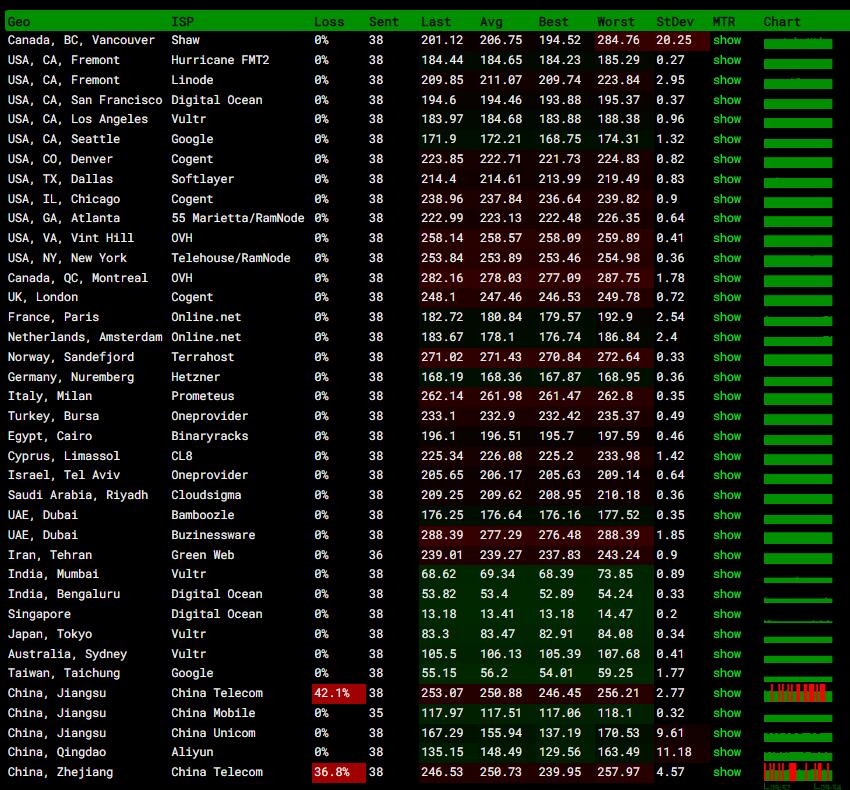Click the Loss column header
This screenshot has width=850, height=790.
[x=329, y=22]
